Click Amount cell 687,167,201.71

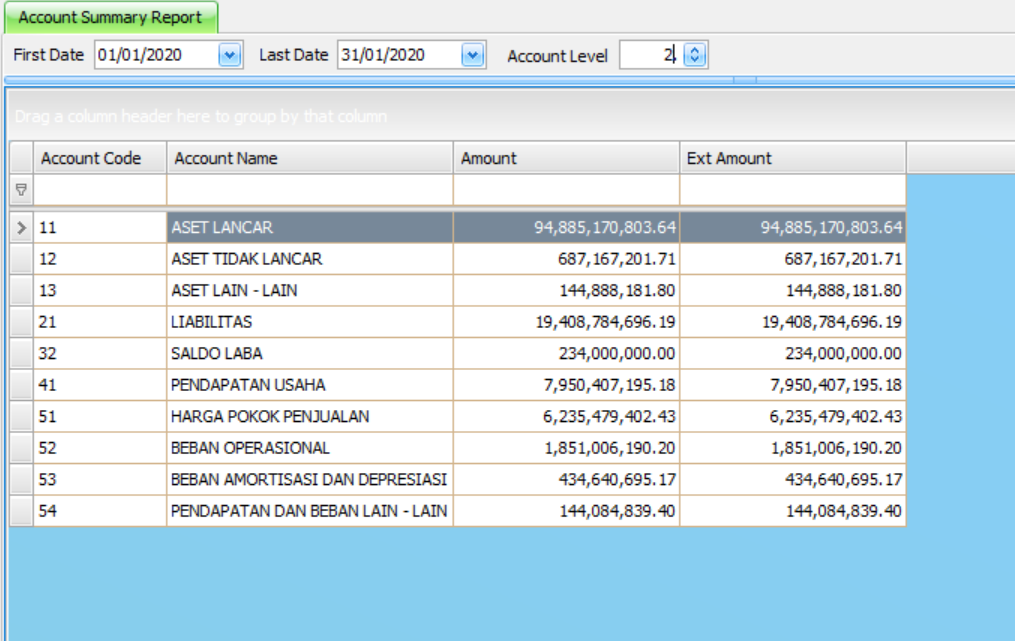click(566, 259)
